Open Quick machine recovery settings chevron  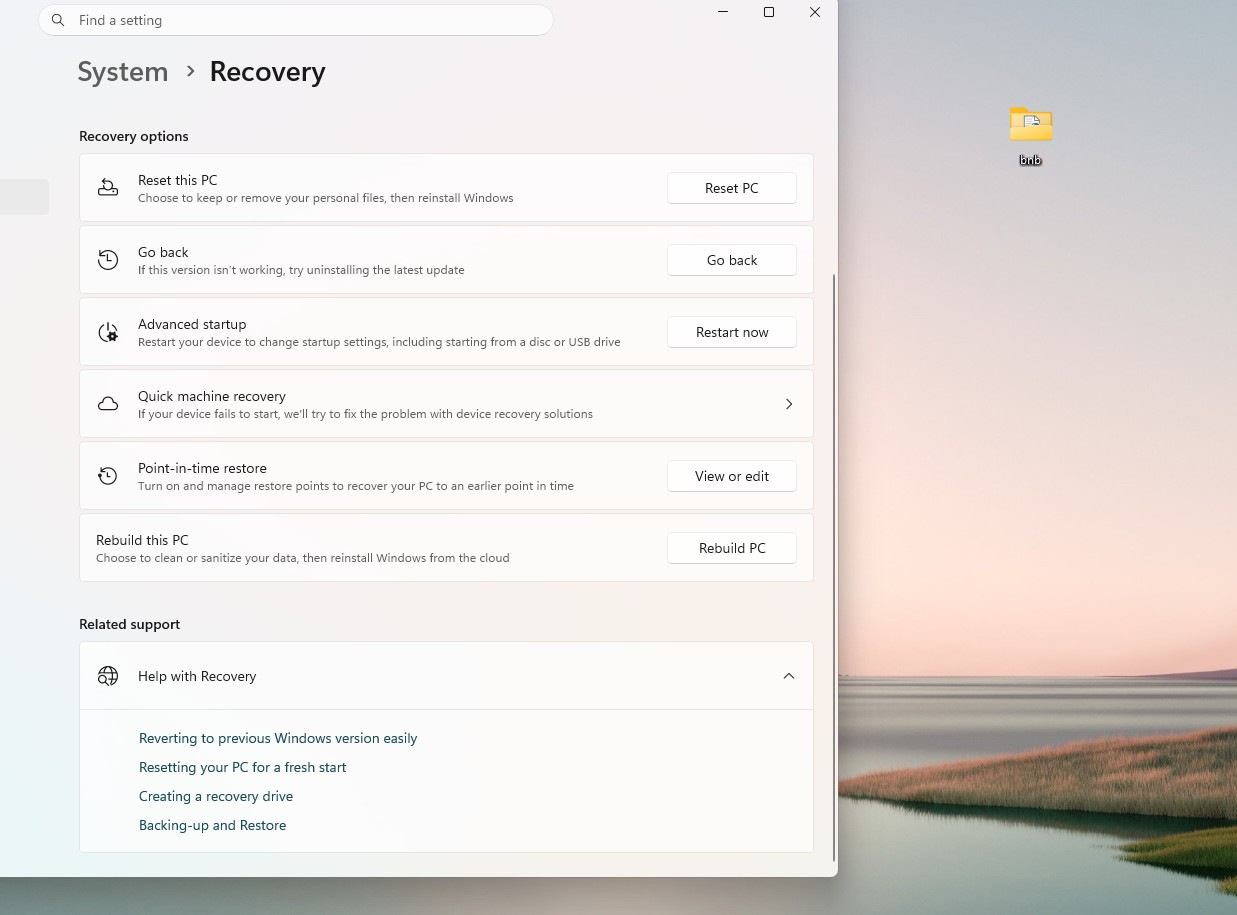789,404
